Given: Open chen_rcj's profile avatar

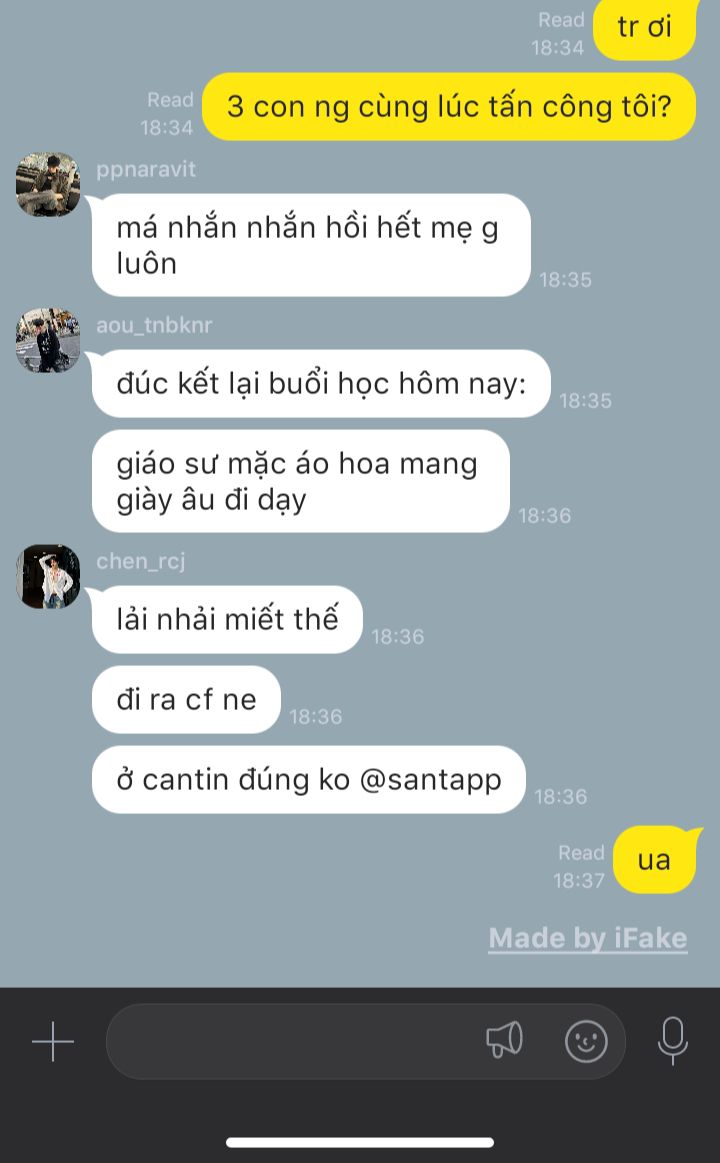Looking at the screenshot, I should coord(48,576).
